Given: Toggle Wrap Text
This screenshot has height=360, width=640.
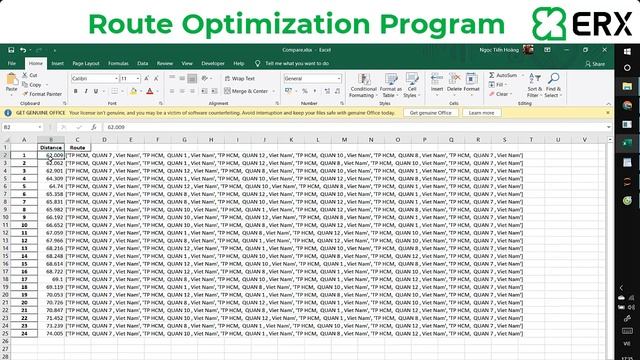Looking at the screenshot, I should click(x=240, y=78).
